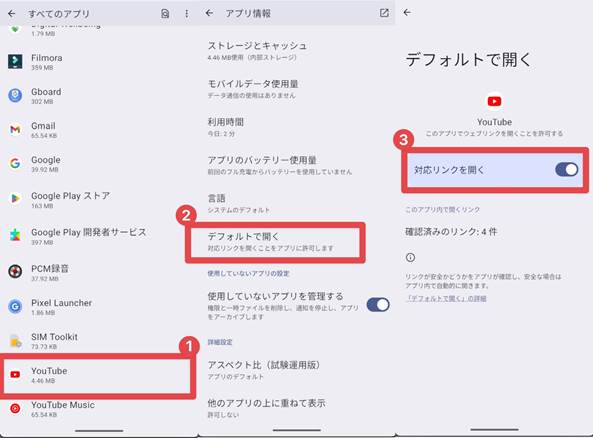This screenshot has width=593, height=438.
Task: Open the three-dot overflow menu in すべてのアプリ
Action: pyautogui.click(x=186, y=14)
